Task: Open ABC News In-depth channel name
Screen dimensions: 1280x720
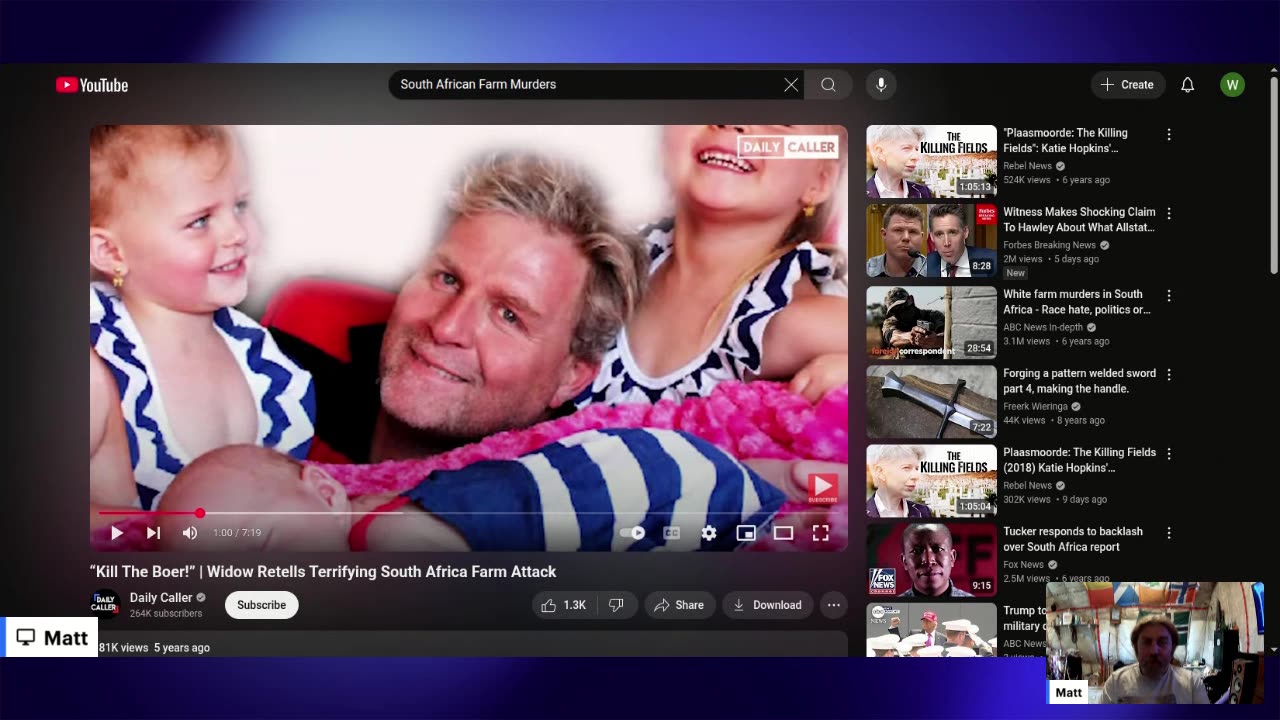Action: [1043, 327]
